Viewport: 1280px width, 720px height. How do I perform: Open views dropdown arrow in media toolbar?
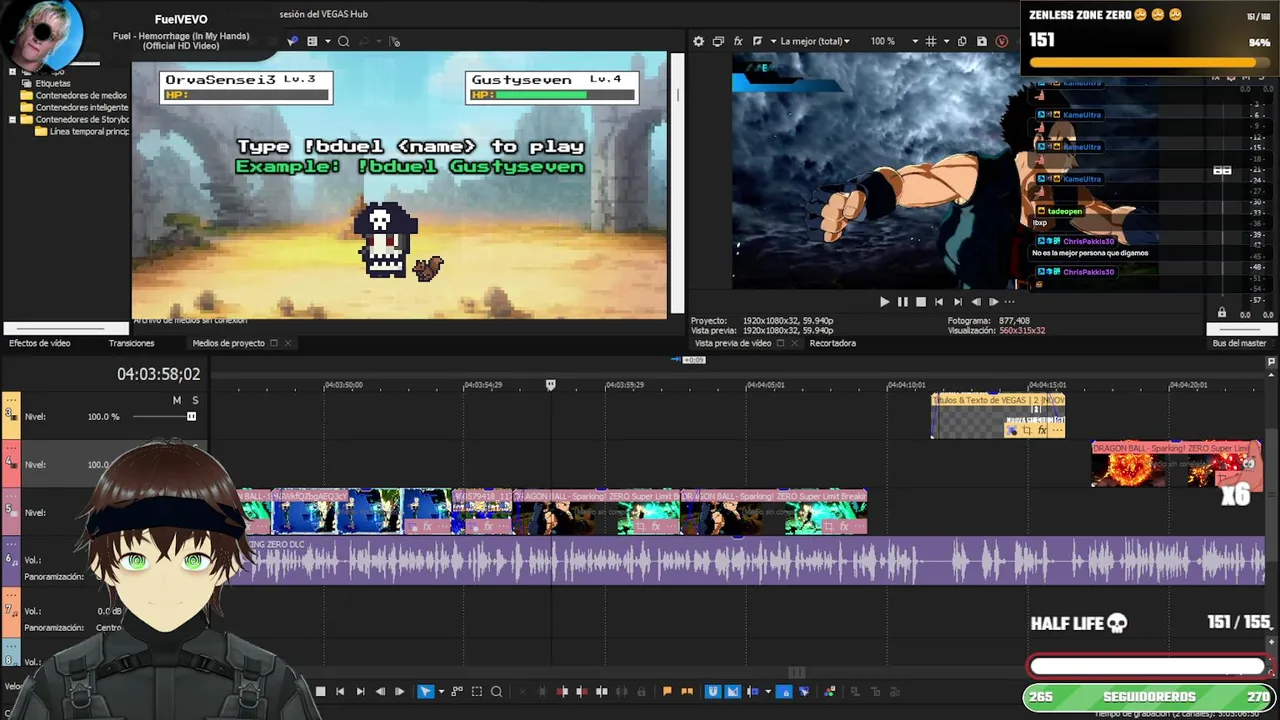[328, 41]
